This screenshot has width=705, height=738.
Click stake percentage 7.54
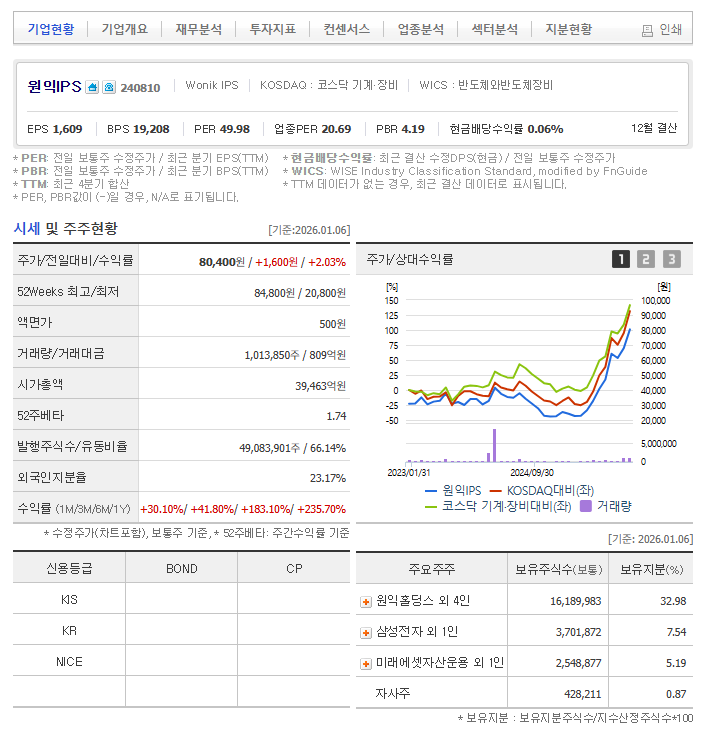point(676,632)
